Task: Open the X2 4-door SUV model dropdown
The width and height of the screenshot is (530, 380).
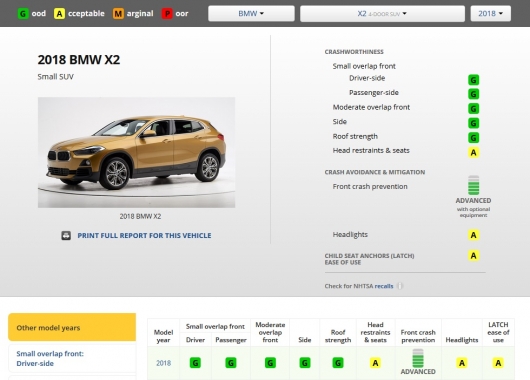Action: tap(382, 14)
